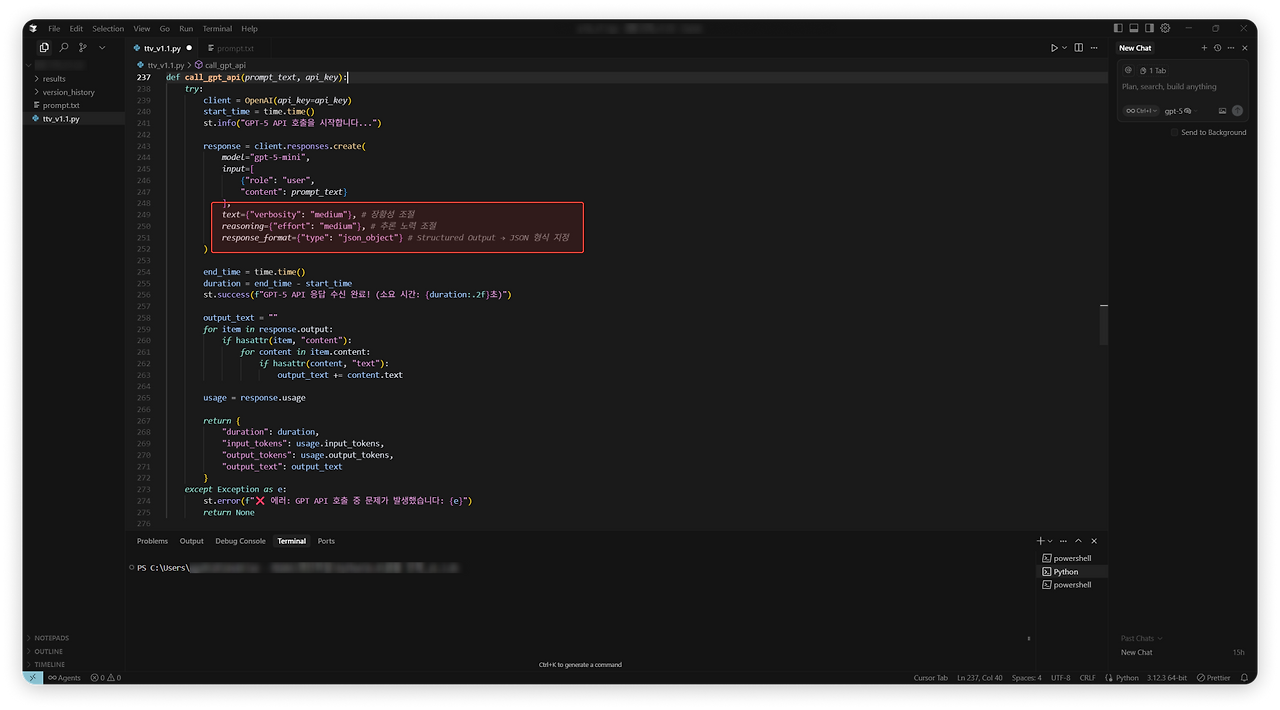Open Agents from the status bar
Screen dimensions: 1280x710
pyautogui.click(x=64, y=678)
